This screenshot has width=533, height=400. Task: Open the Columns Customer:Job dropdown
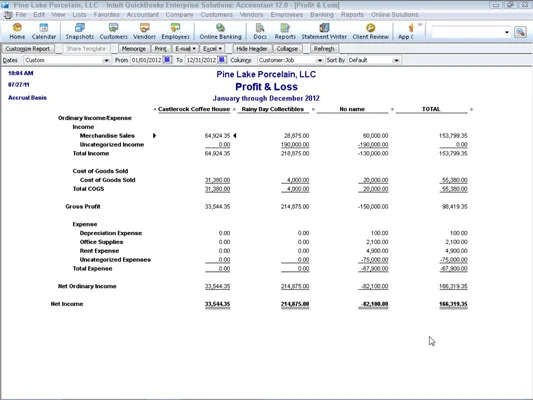click(x=320, y=60)
